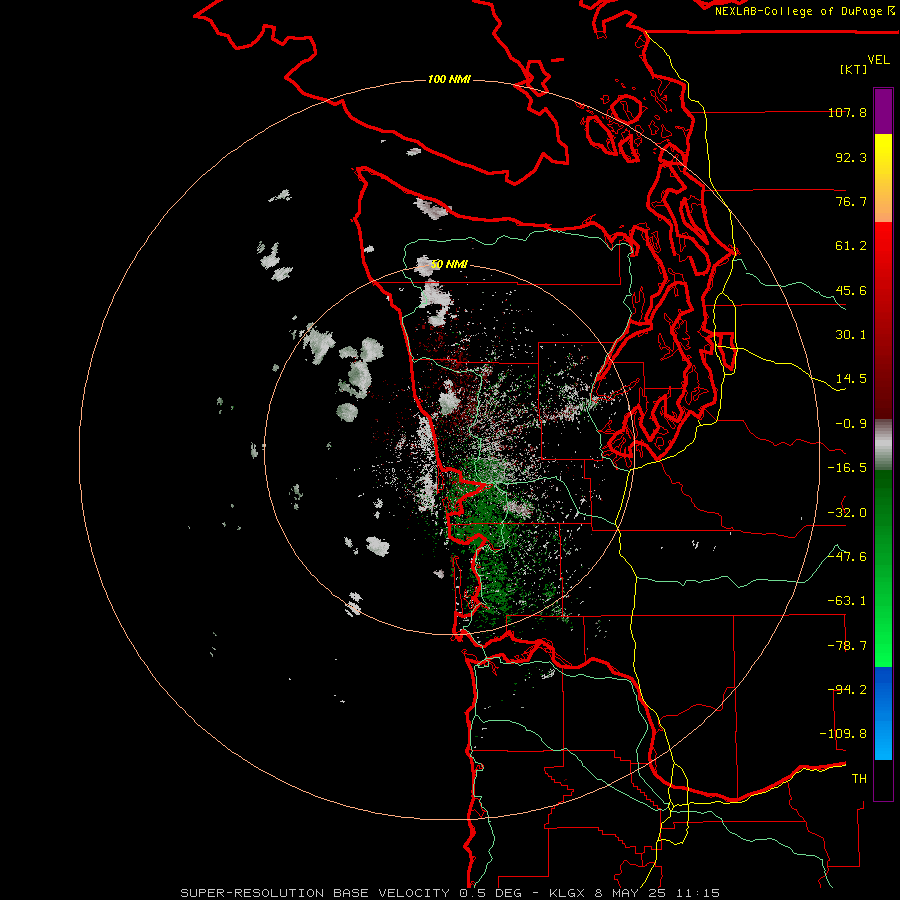Click the [KT] units label

click(x=854, y=69)
